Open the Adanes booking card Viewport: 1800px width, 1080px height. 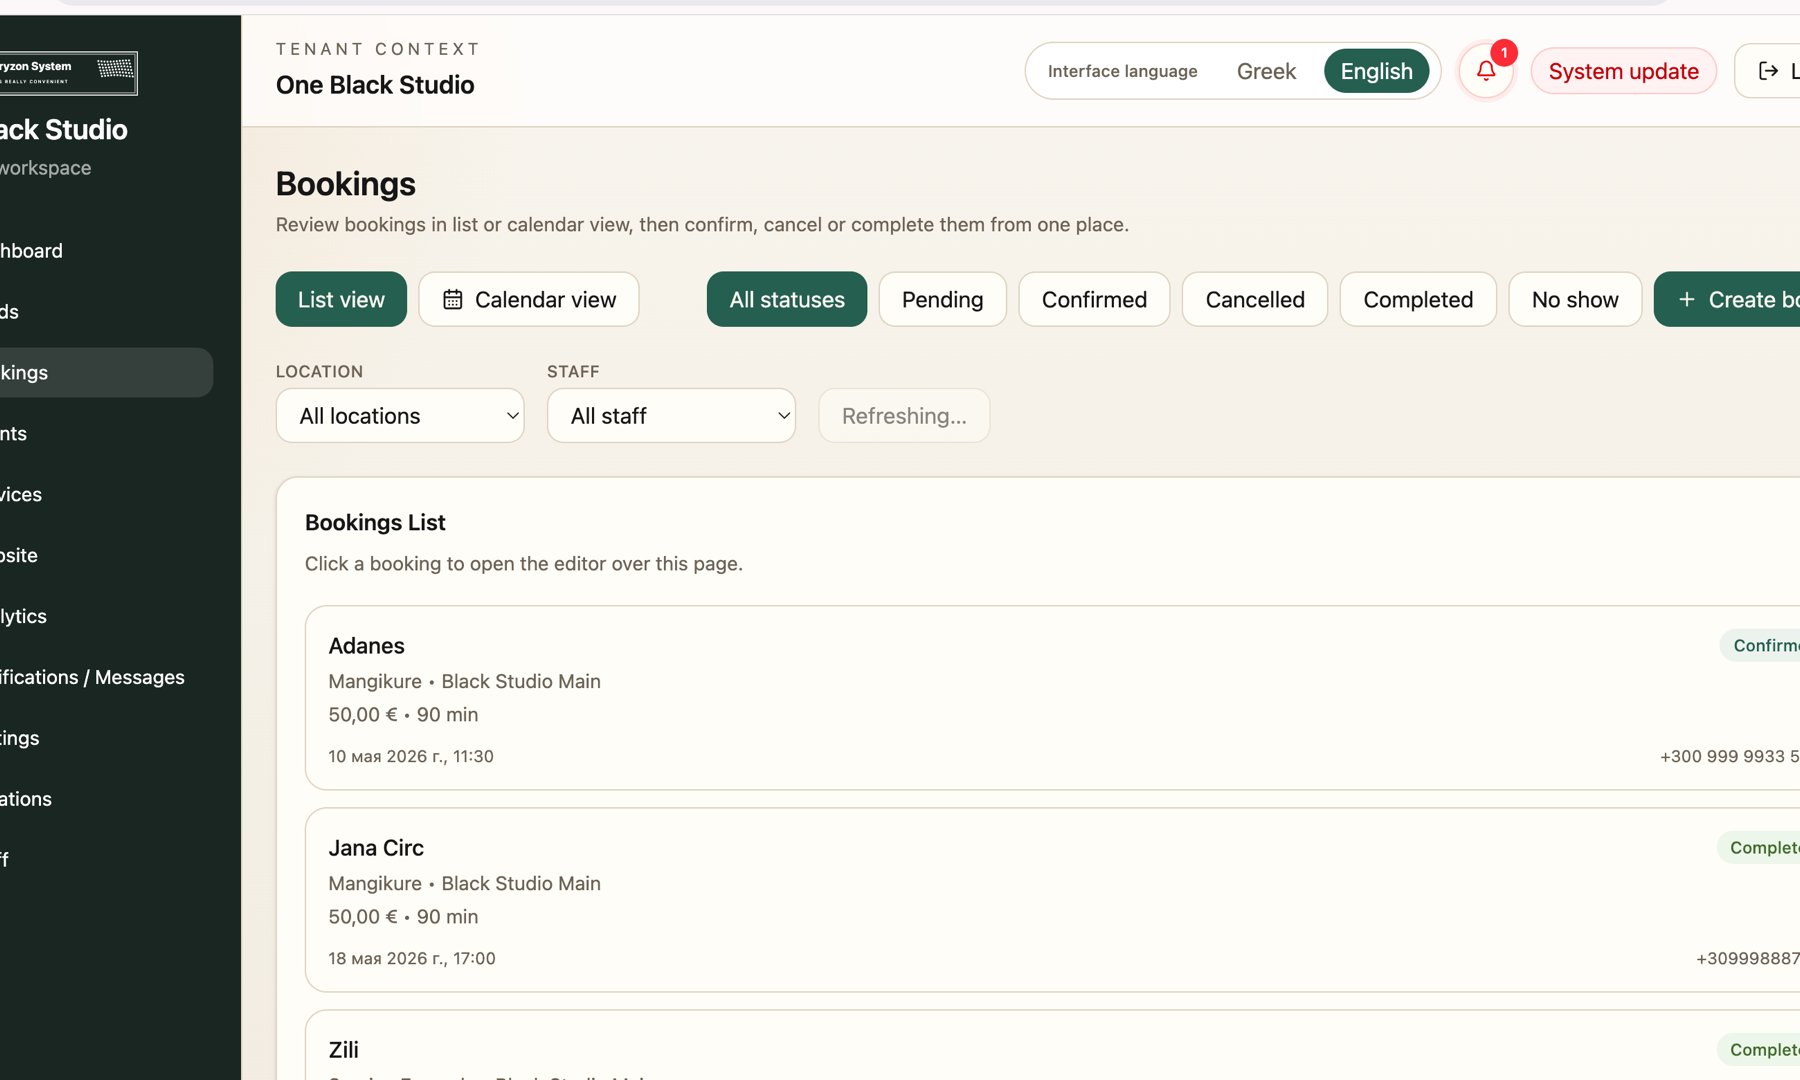point(1052,698)
